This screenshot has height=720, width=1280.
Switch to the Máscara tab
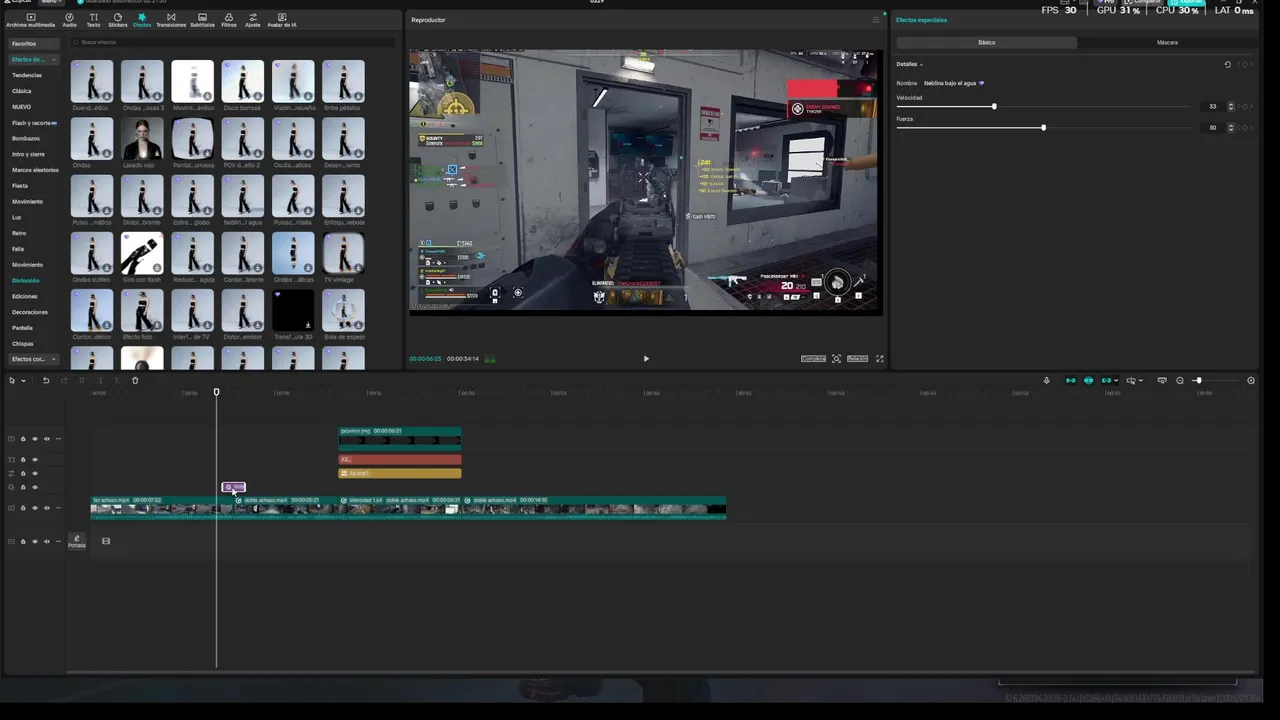point(1167,43)
